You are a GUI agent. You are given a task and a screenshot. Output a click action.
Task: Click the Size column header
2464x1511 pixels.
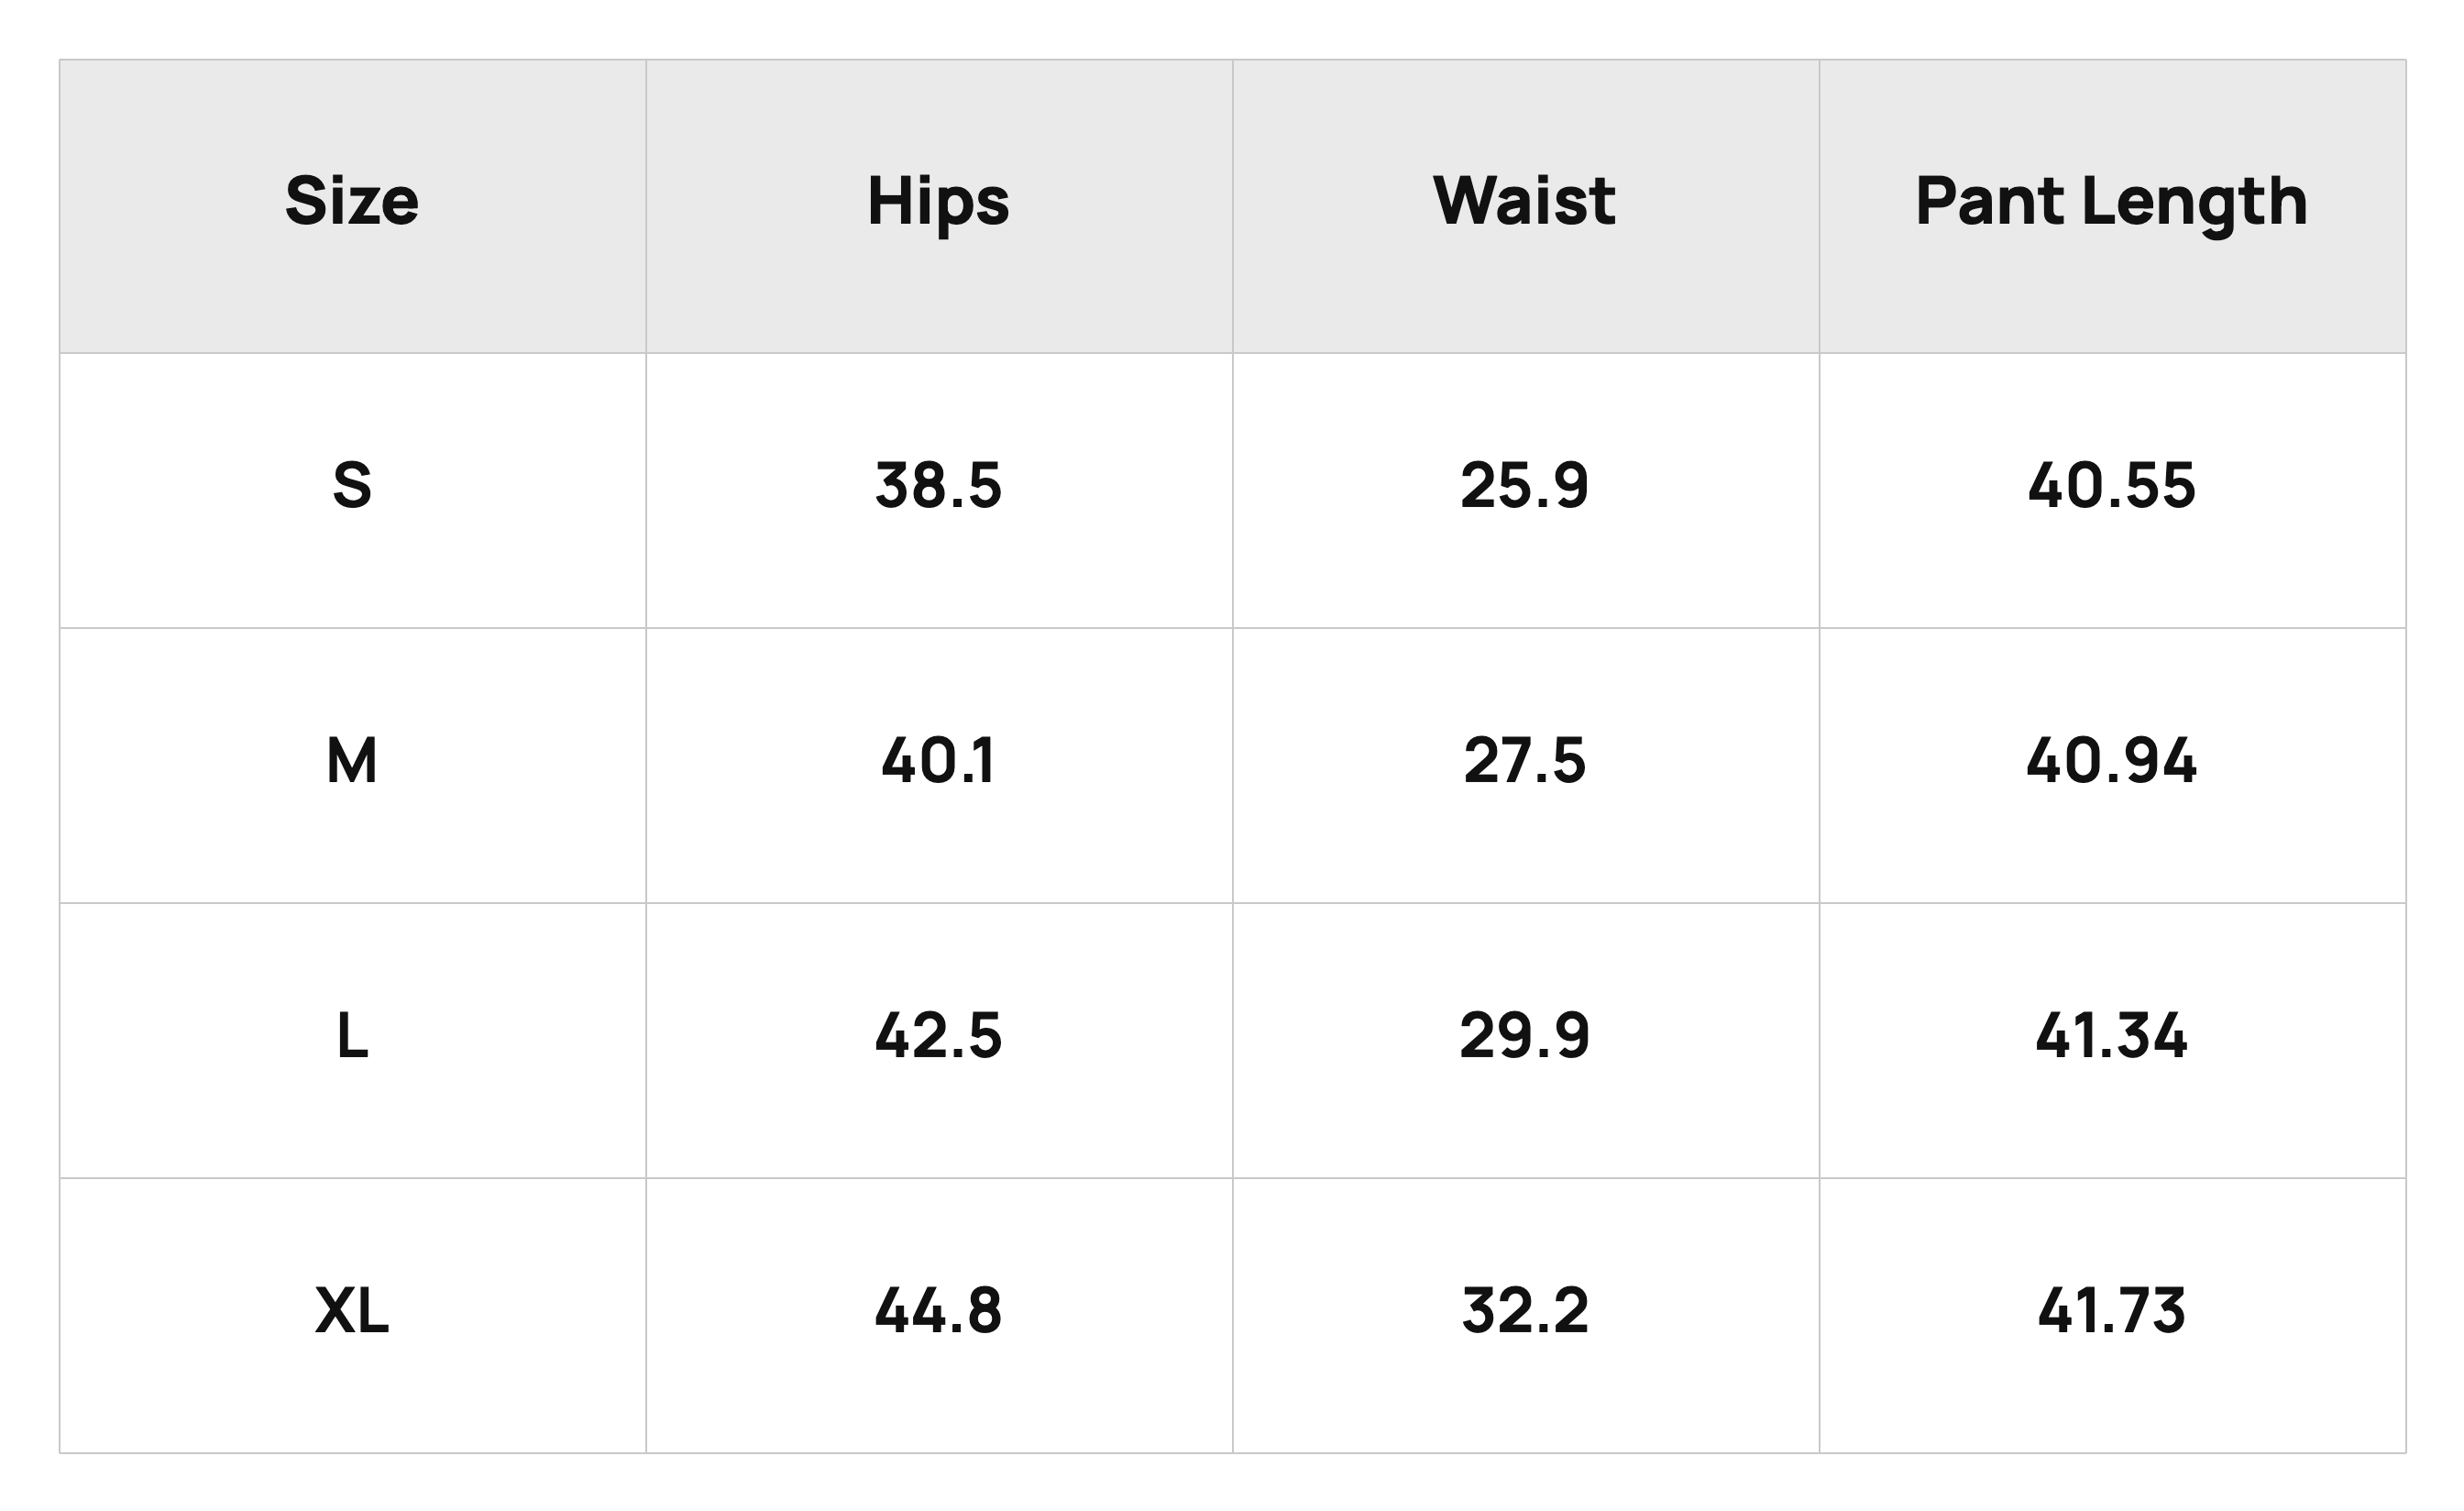coord(352,206)
